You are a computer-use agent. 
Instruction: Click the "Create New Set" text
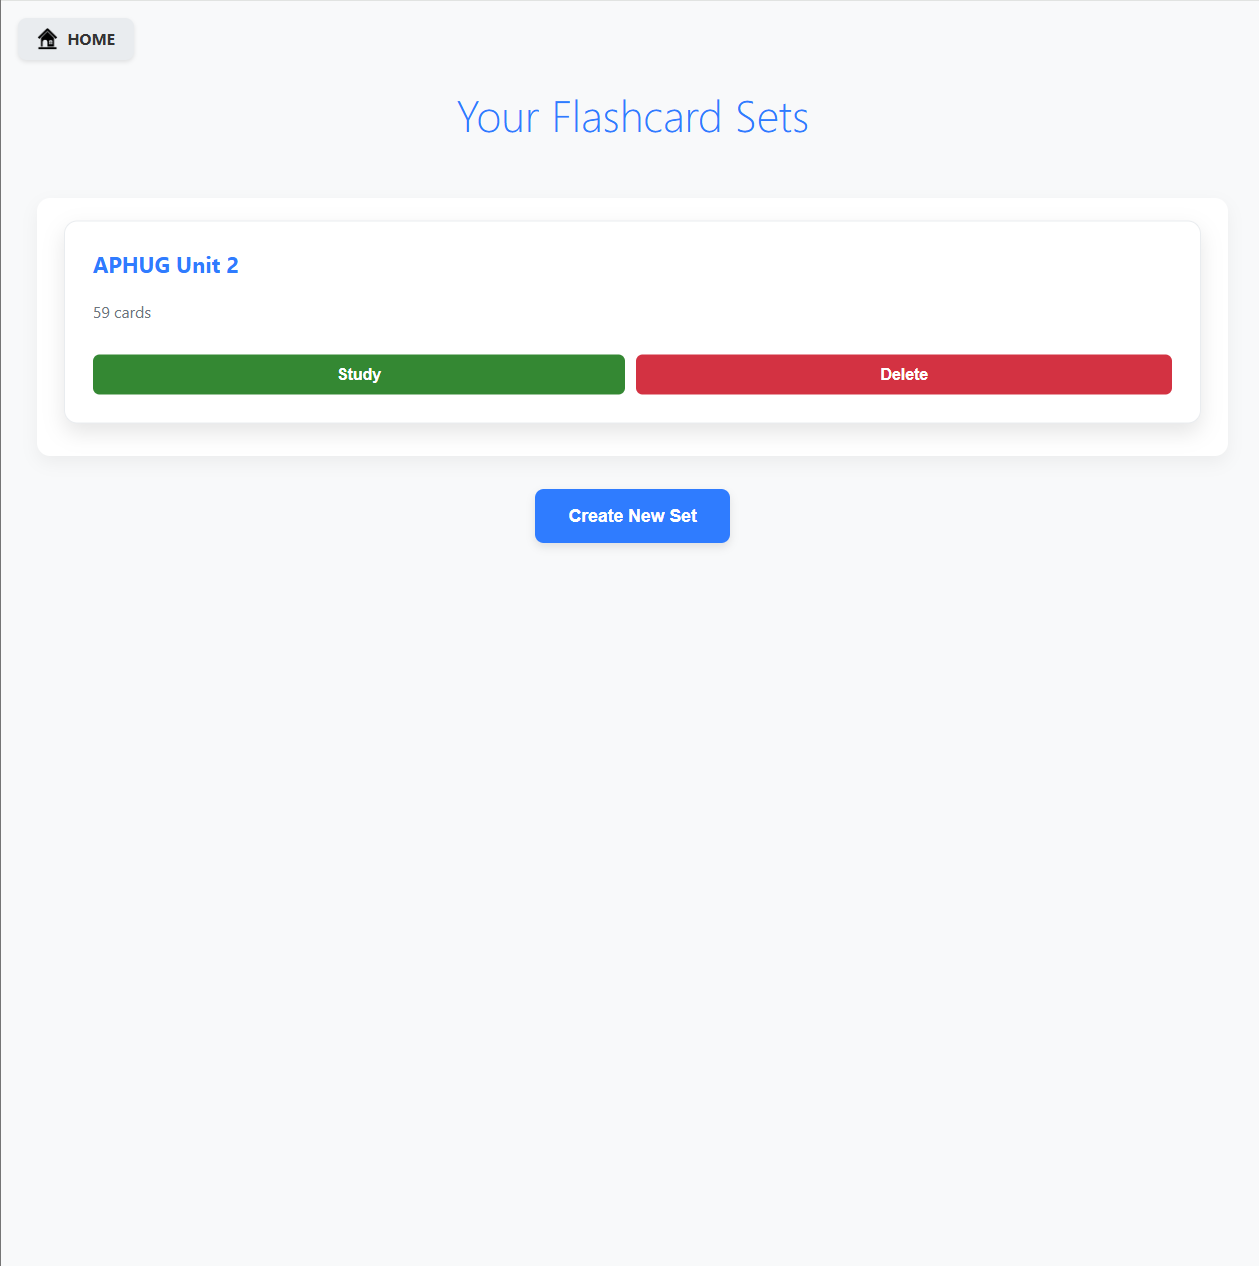click(632, 516)
